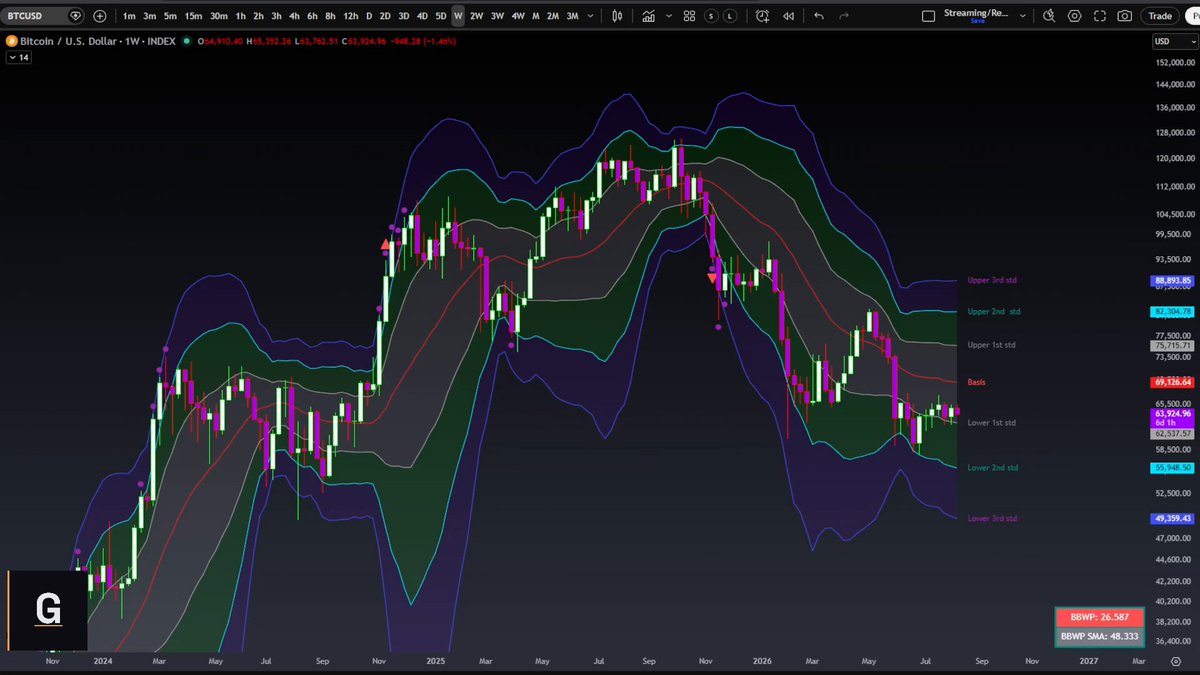This screenshot has width=1200, height=675.
Task: Open the Streaming layout name dropdown arrow
Action: [x=1022, y=16]
